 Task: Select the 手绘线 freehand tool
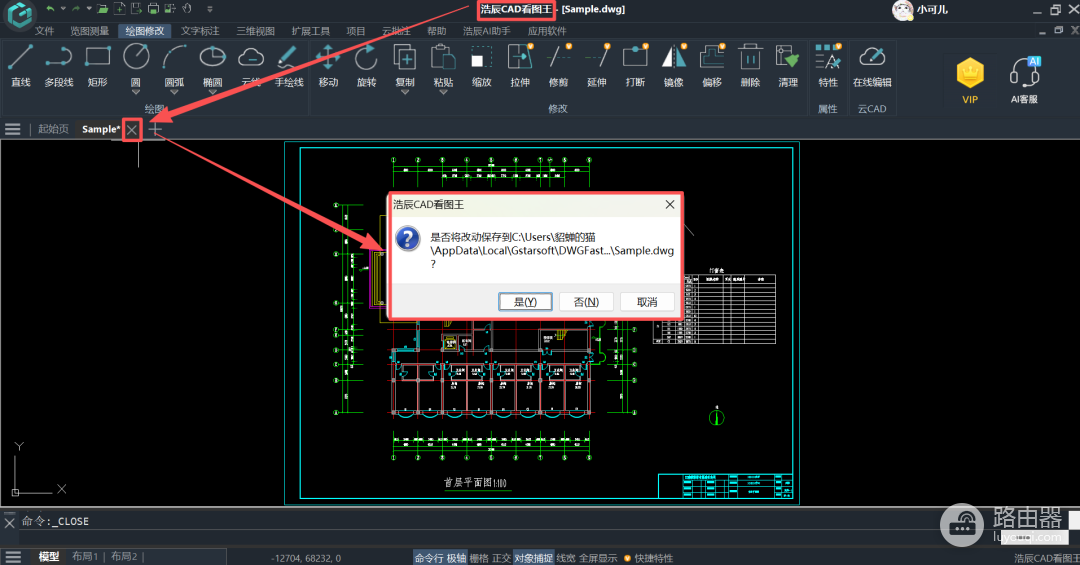click(x=289, y=66)
